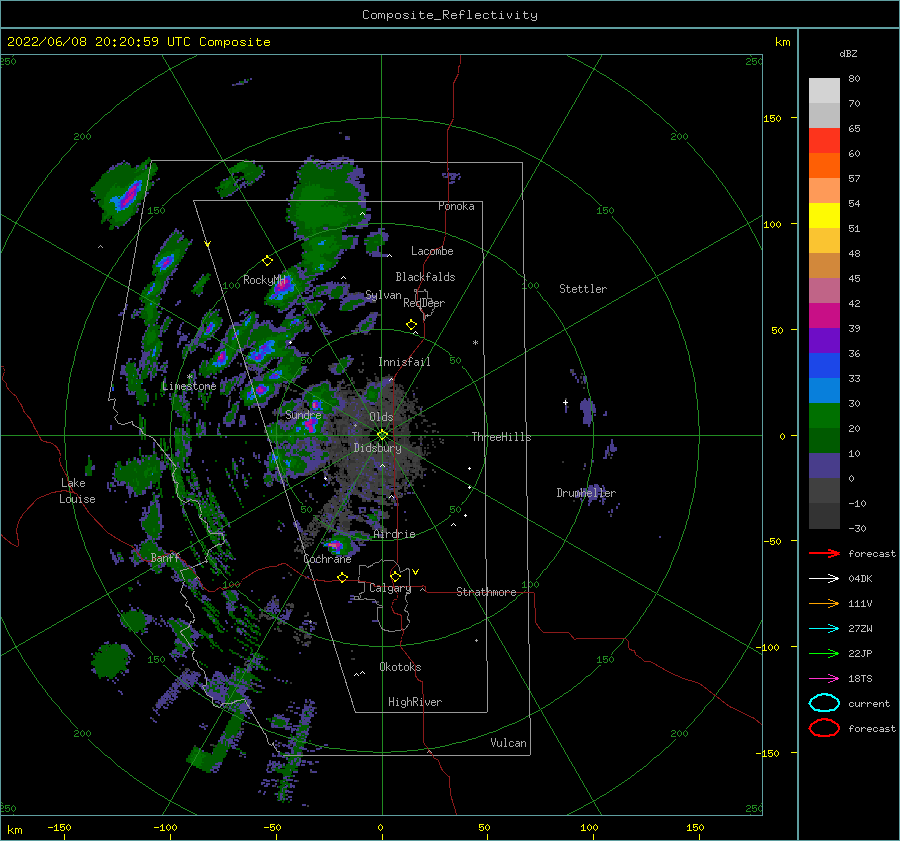Image resolution: width=900 pixels, height=841 pixels.
Task: Click the RedDeer city label
Action: (x=424, y=303)
